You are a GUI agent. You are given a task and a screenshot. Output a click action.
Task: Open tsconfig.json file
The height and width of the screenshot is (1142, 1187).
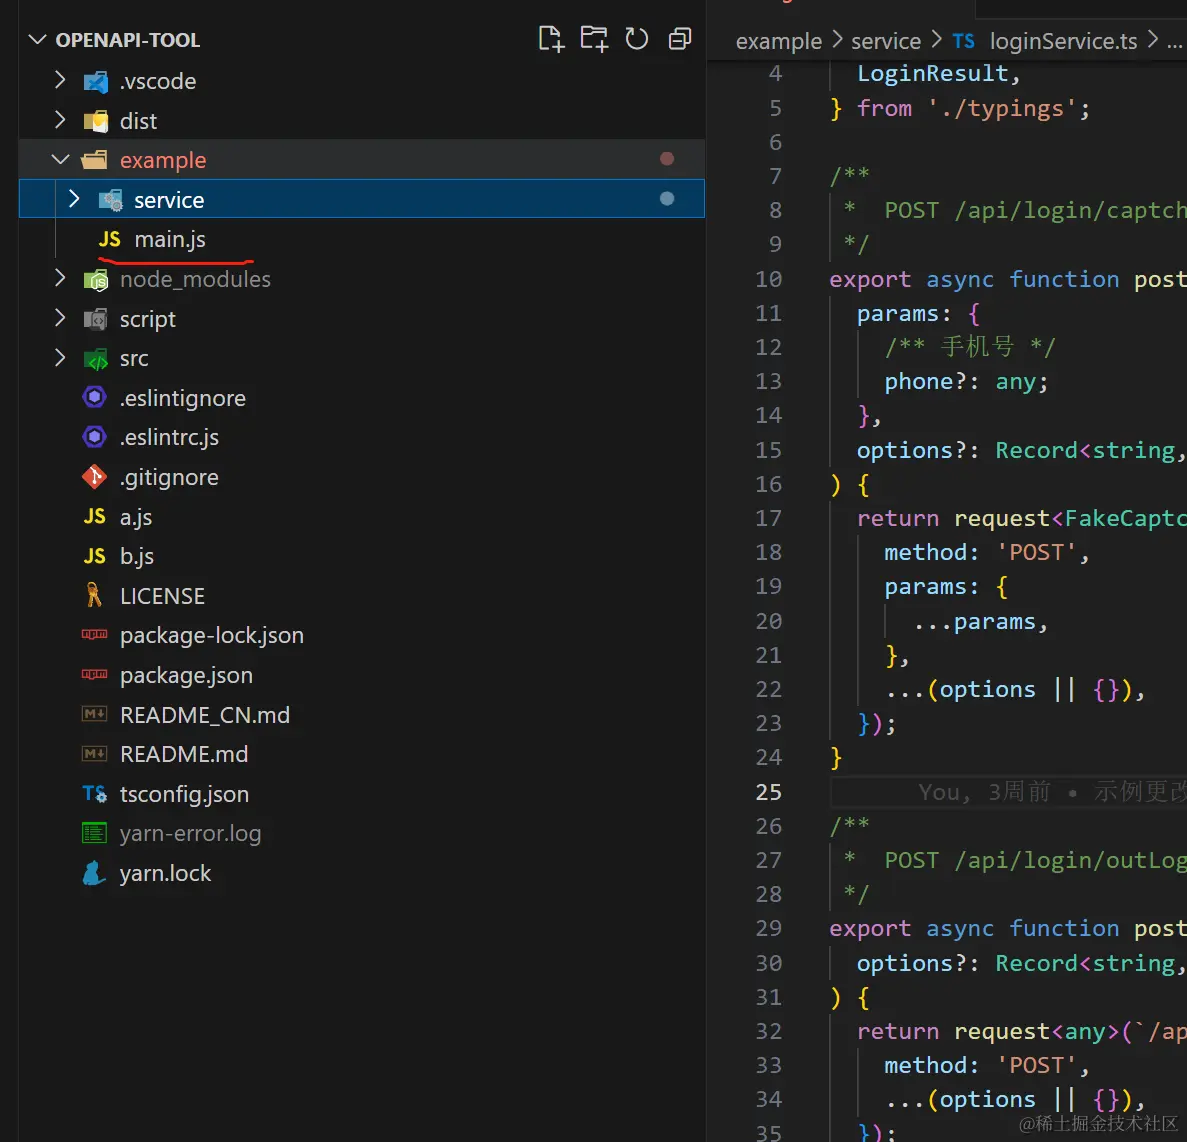(184, 794)
